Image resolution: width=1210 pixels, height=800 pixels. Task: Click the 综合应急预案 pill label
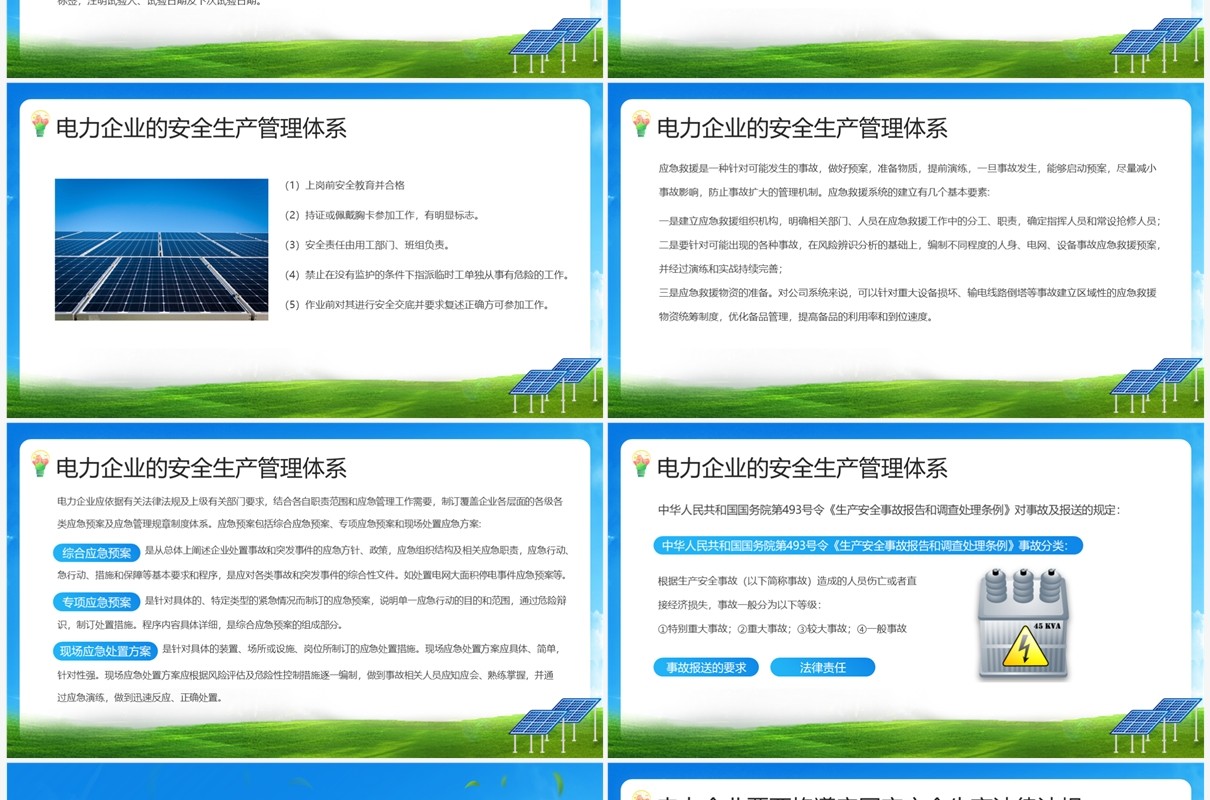[x=97, y=552]
